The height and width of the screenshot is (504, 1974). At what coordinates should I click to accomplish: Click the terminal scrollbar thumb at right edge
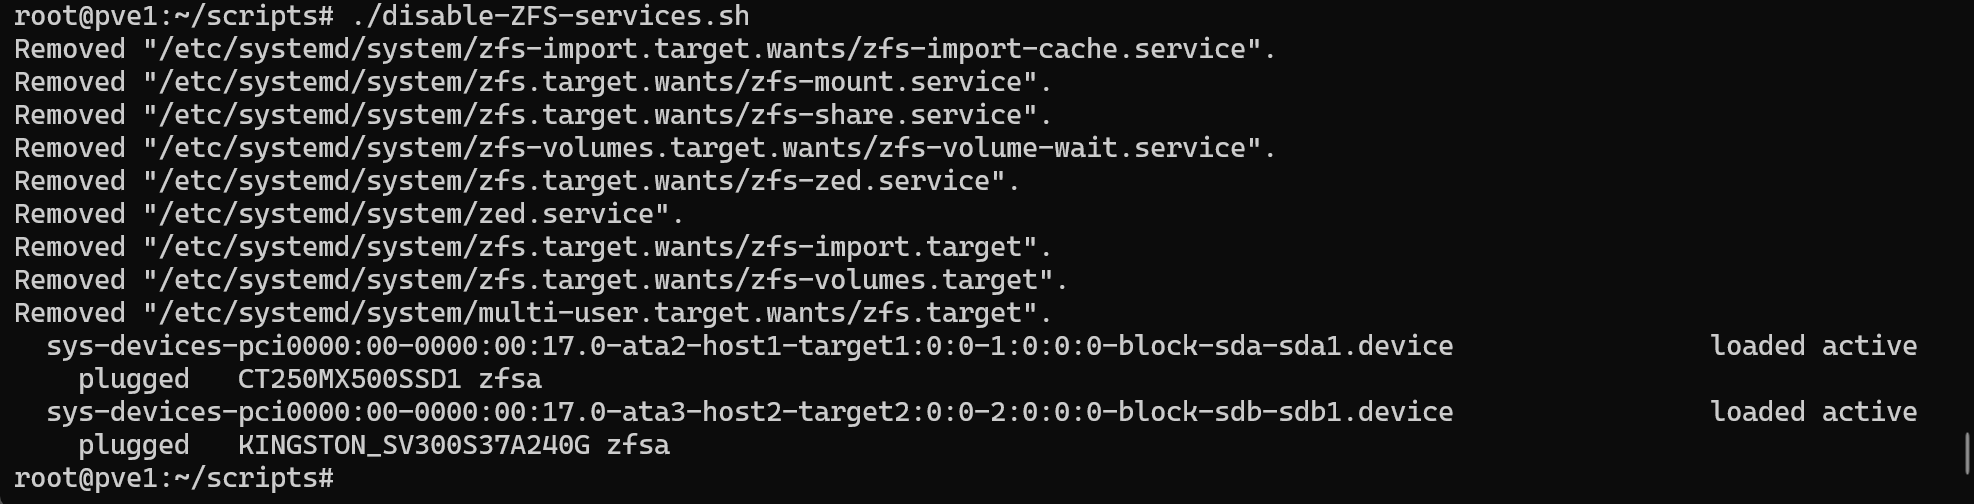(x=1967, y=454)
